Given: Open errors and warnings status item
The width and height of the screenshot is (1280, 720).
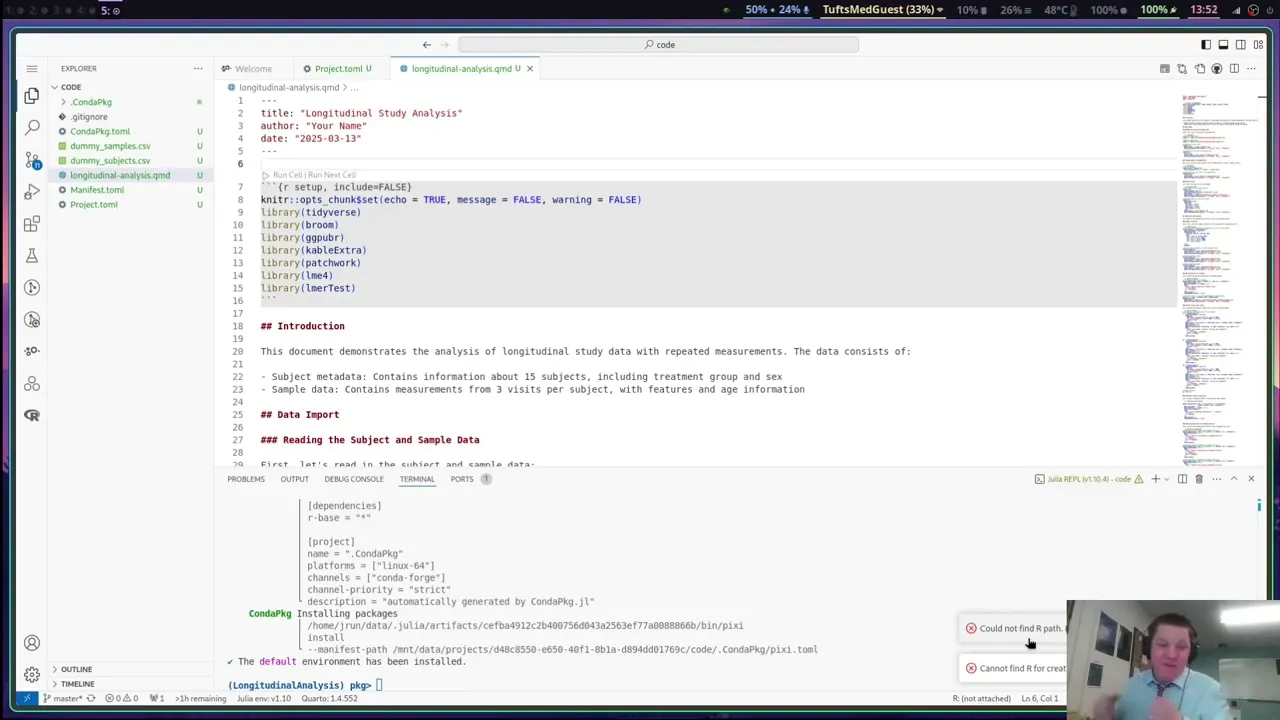Looking at the screenshot, I should click(120, 699).
